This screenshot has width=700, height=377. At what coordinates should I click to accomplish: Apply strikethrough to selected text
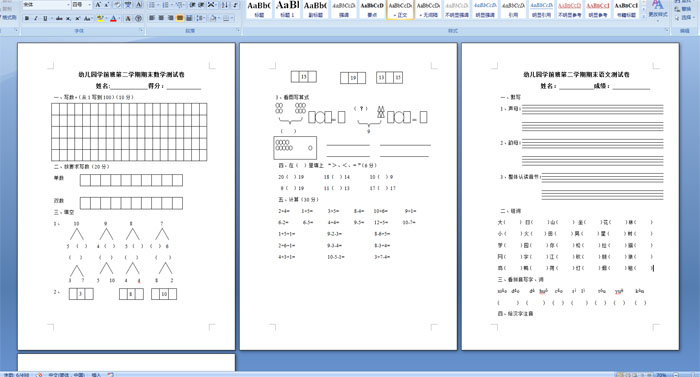point(58,18)
